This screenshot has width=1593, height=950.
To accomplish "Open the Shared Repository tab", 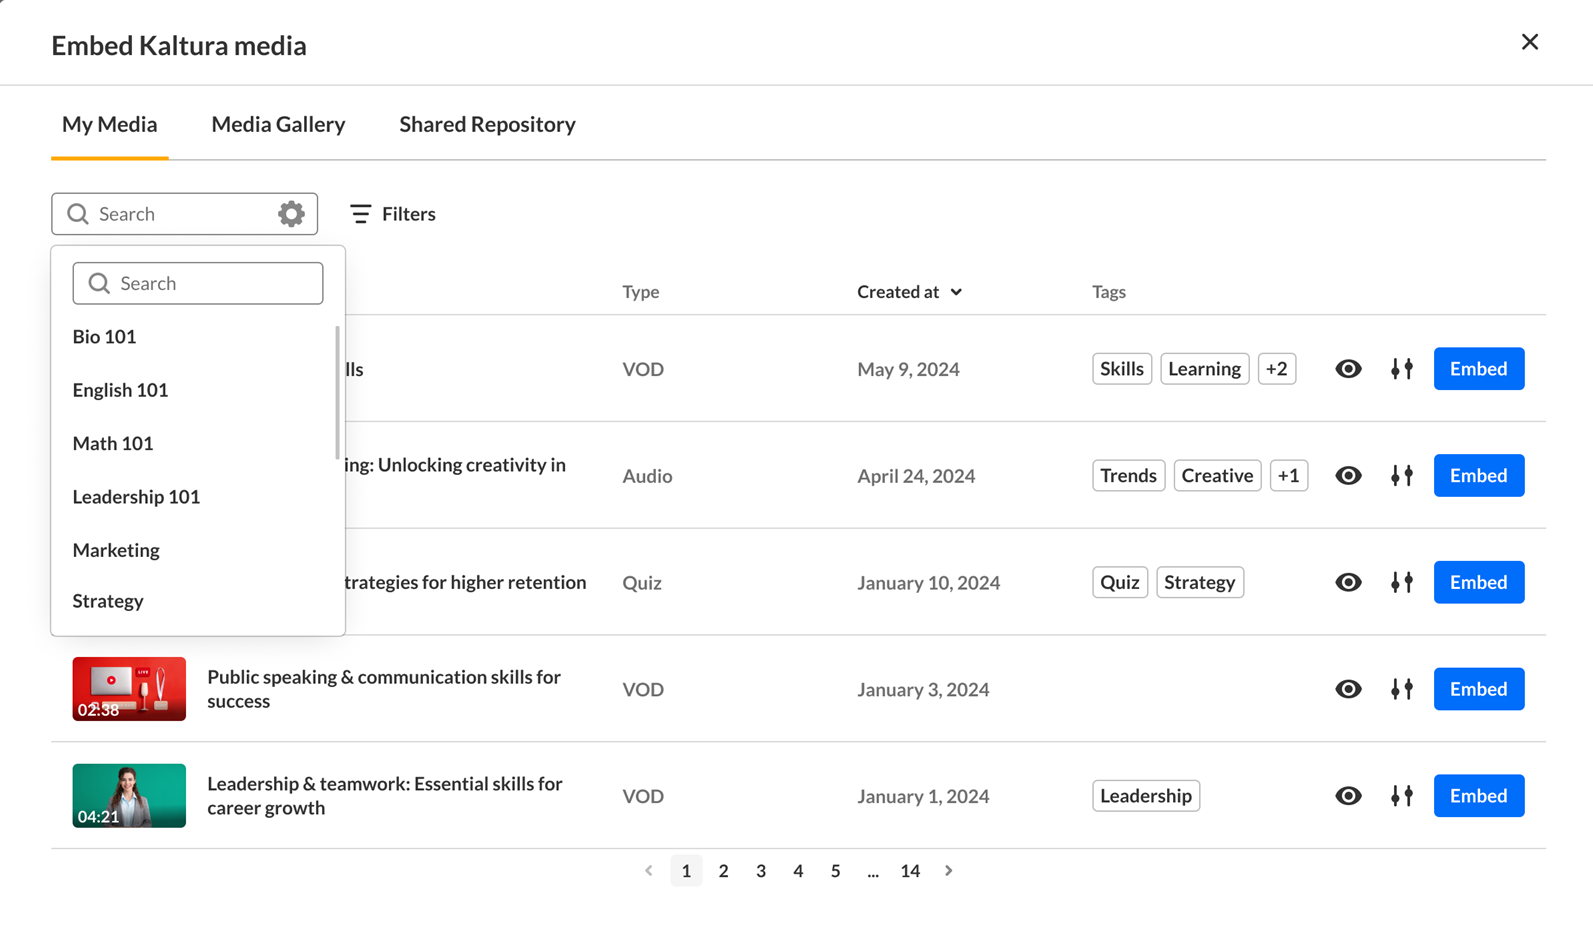I will point(487,124).
